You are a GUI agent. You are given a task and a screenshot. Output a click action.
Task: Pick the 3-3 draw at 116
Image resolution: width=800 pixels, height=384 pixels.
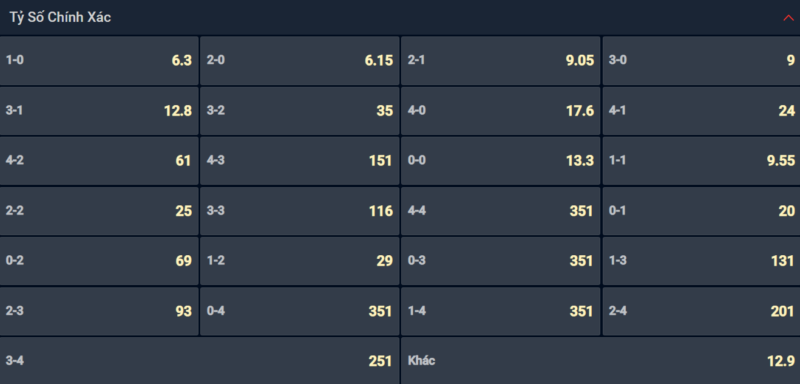pos(299,211)
